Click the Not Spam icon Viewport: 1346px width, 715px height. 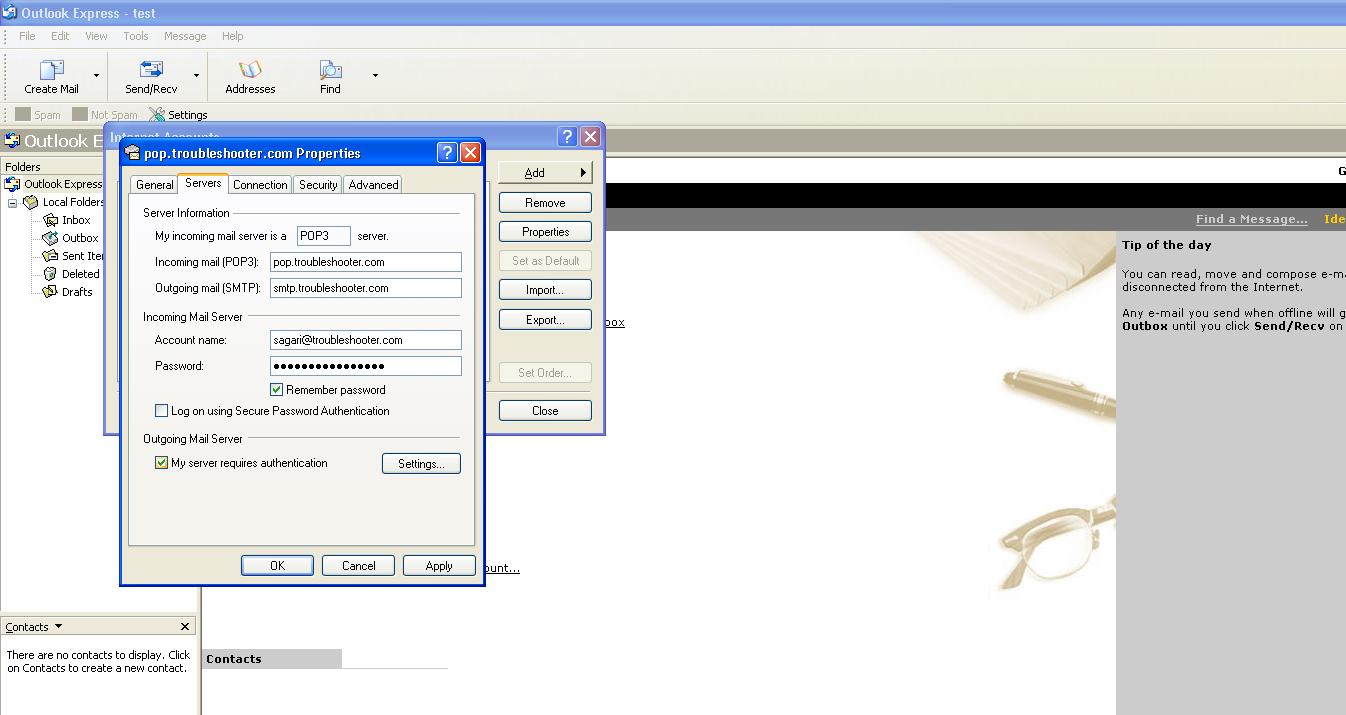click(x=104, y=114)
